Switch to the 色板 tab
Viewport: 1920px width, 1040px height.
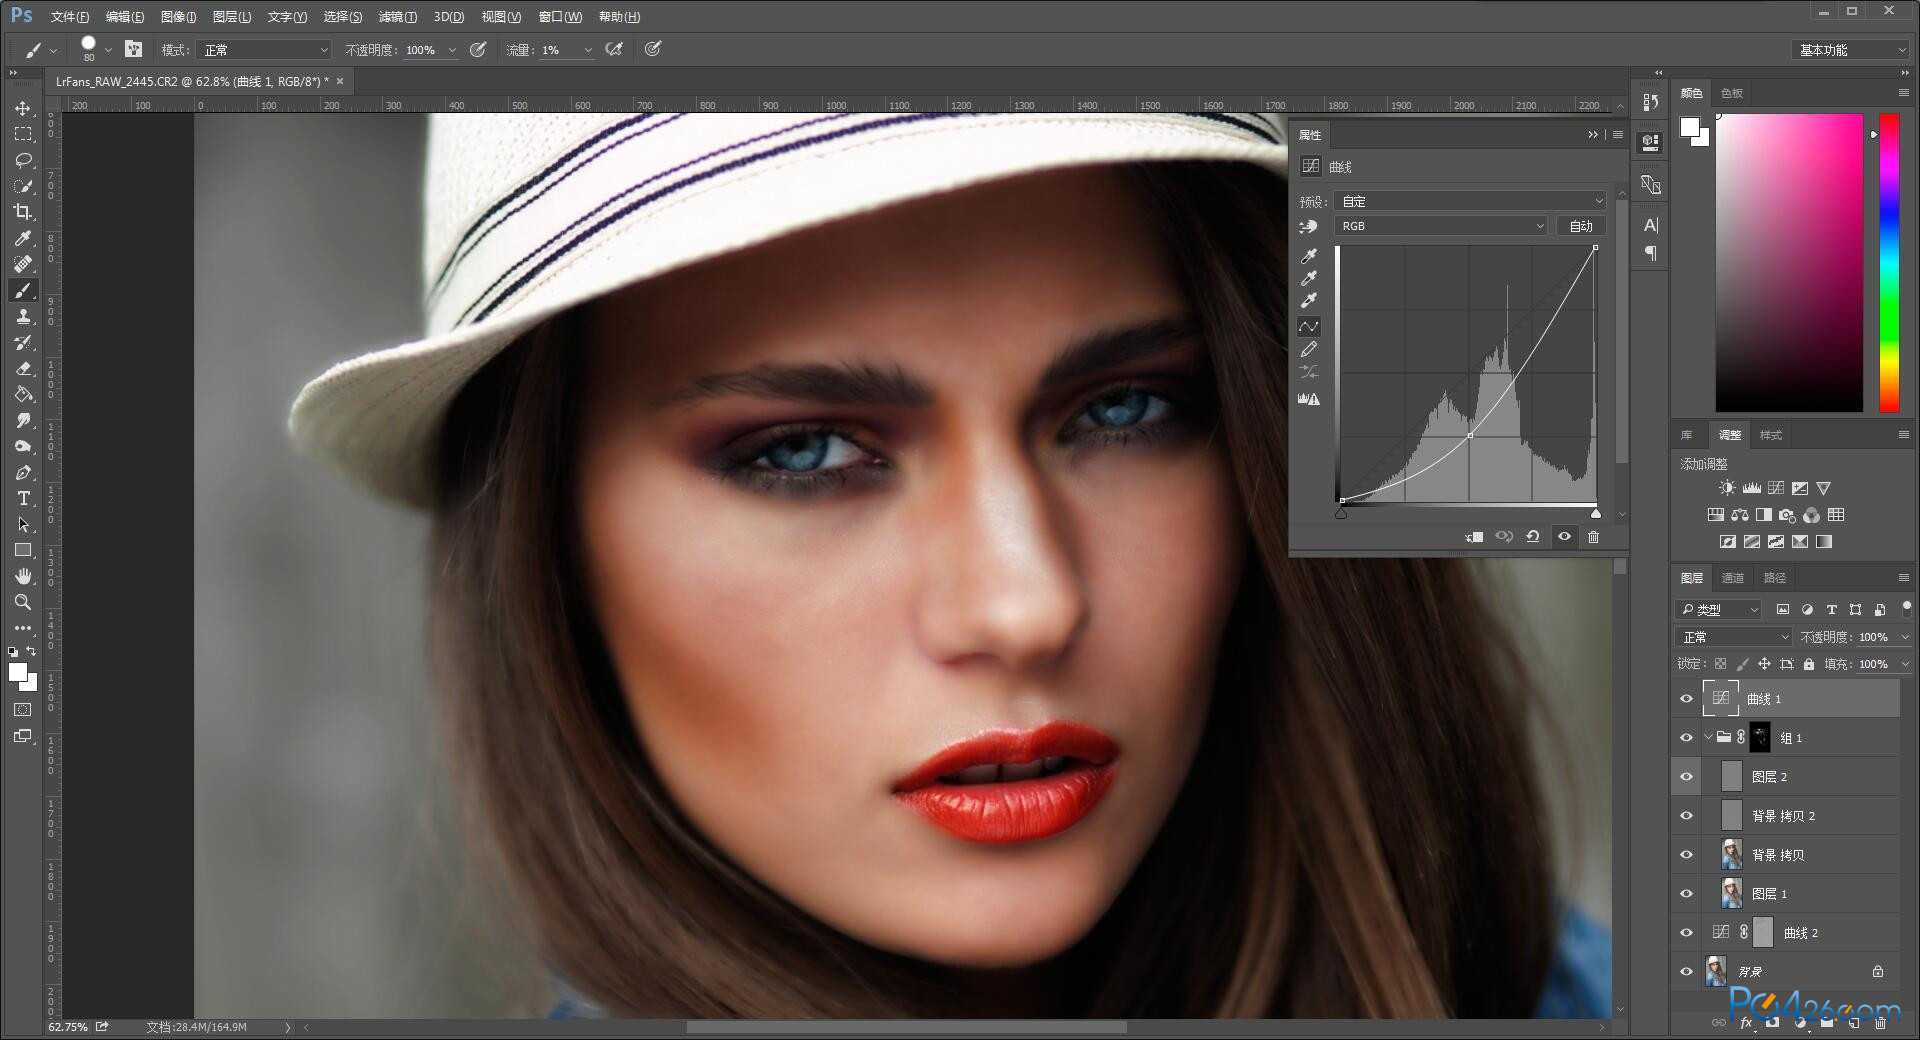point(1732,93)
